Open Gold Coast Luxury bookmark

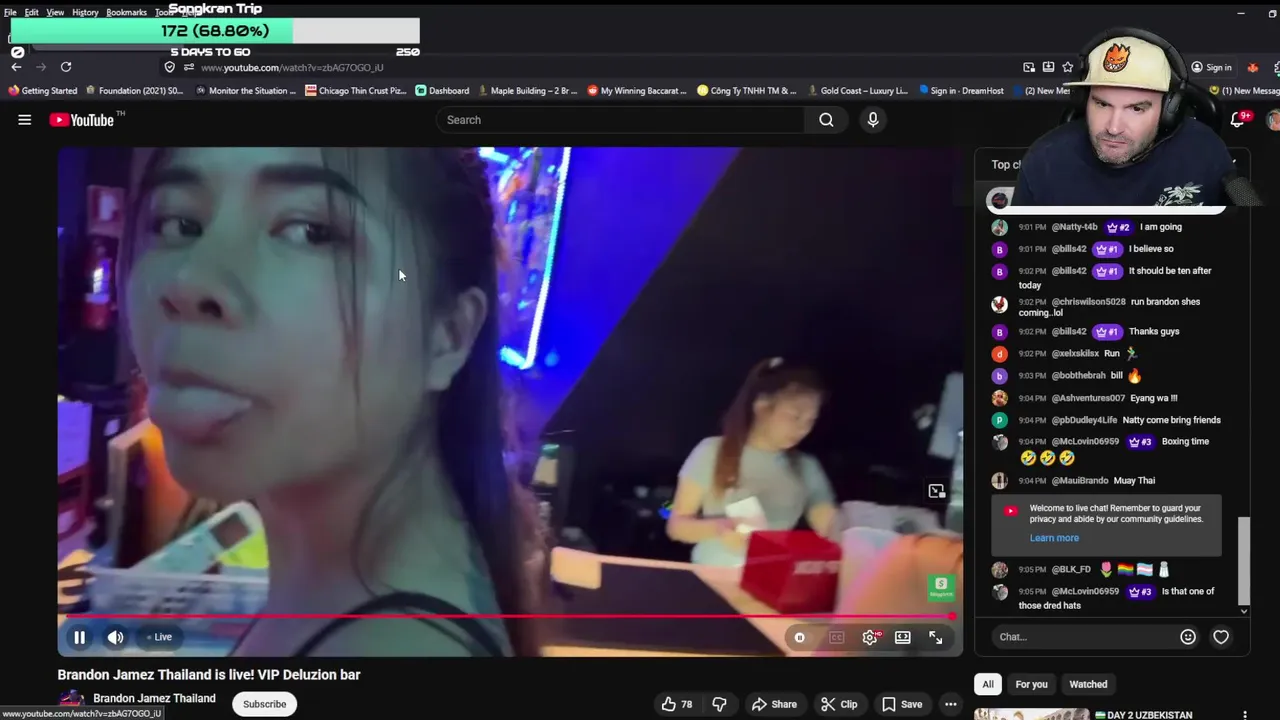857,91
